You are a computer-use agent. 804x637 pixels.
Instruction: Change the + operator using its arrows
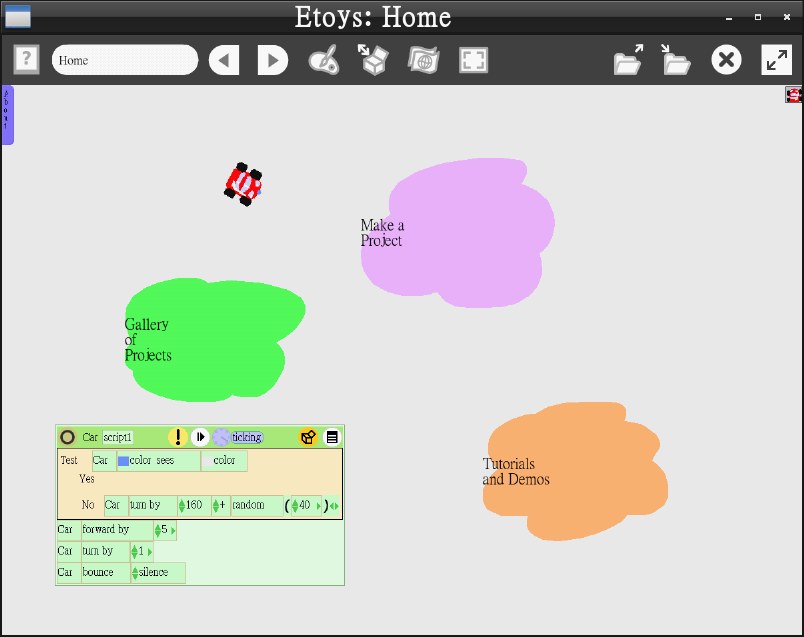tap(216, 506)
